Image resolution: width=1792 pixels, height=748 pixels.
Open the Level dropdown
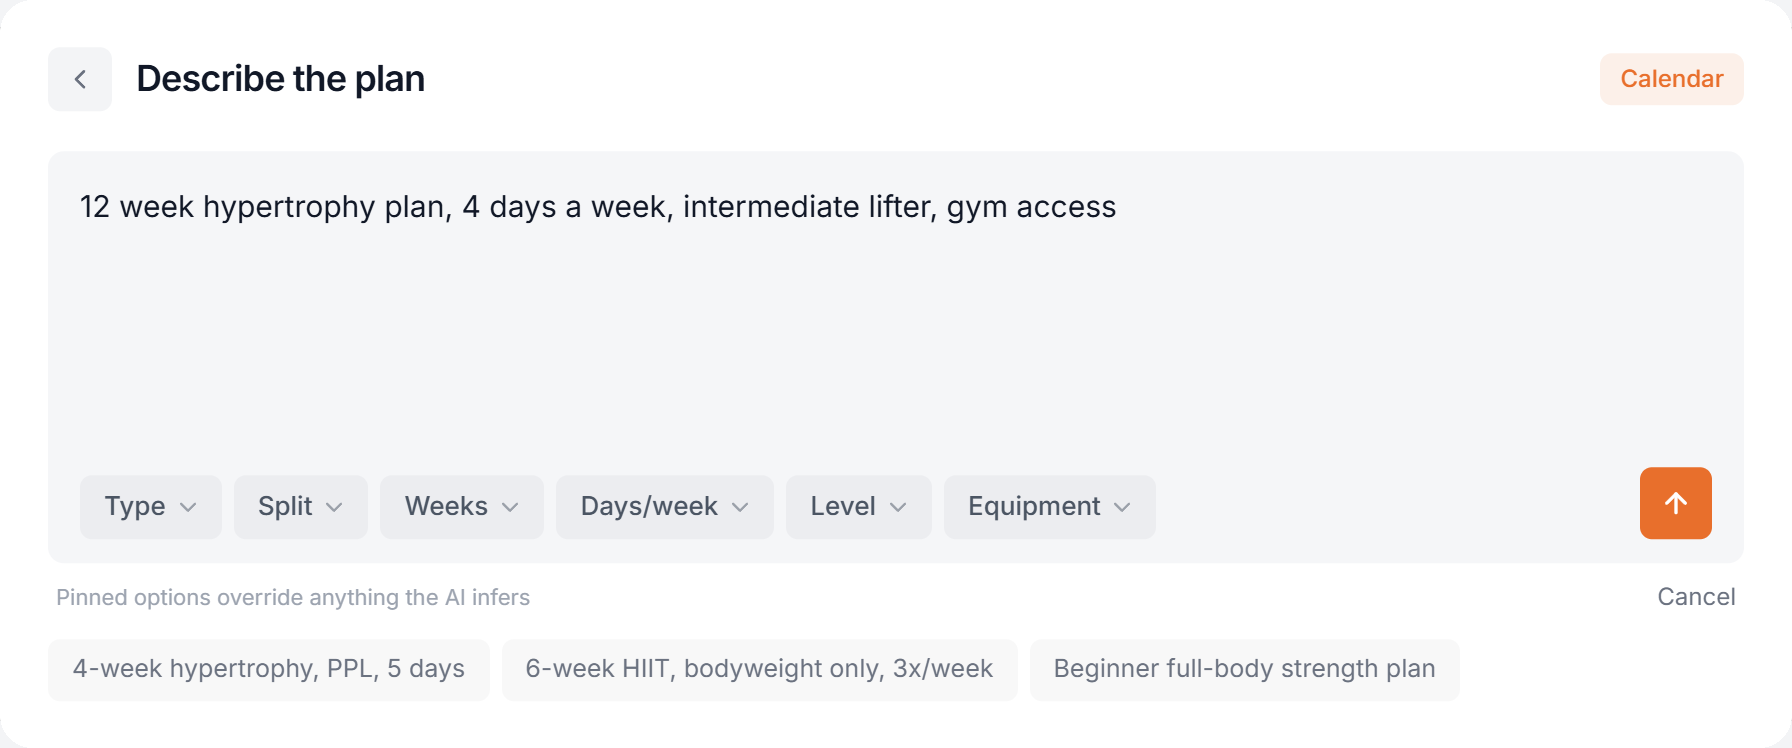(859, 507)
